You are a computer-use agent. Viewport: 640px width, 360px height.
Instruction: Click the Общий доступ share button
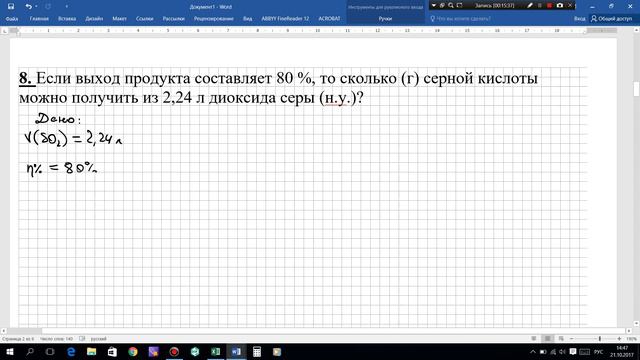(x=612, y=19)
